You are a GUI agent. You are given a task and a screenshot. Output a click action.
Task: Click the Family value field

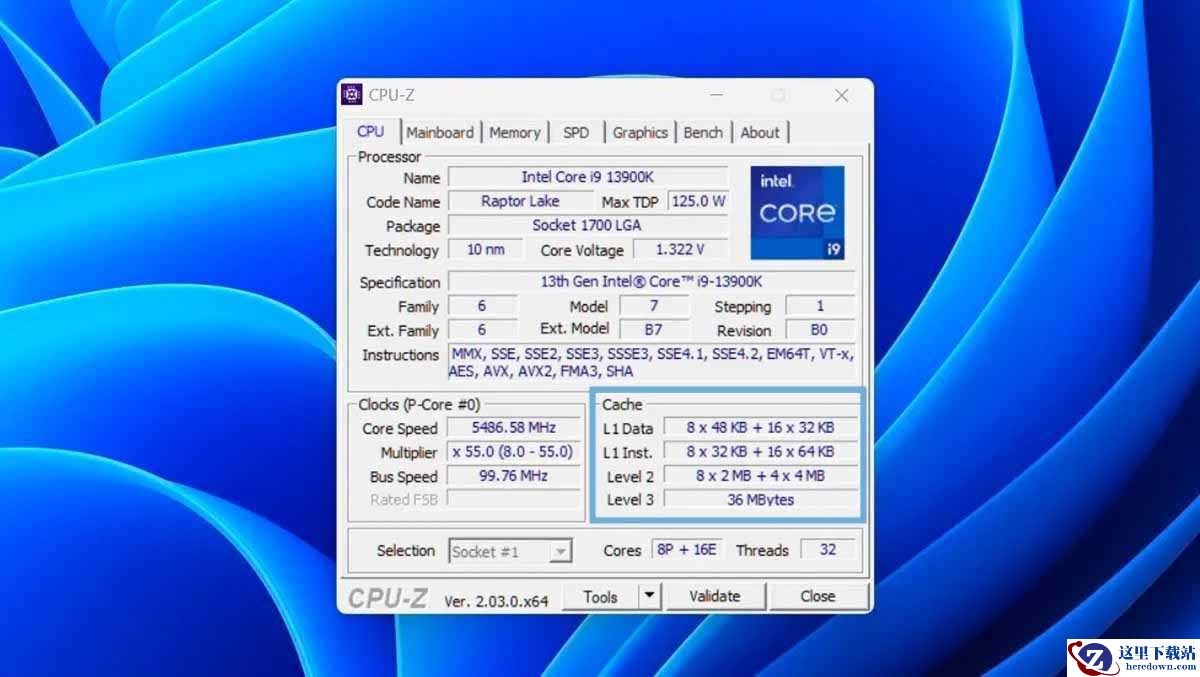coord(482,306)
